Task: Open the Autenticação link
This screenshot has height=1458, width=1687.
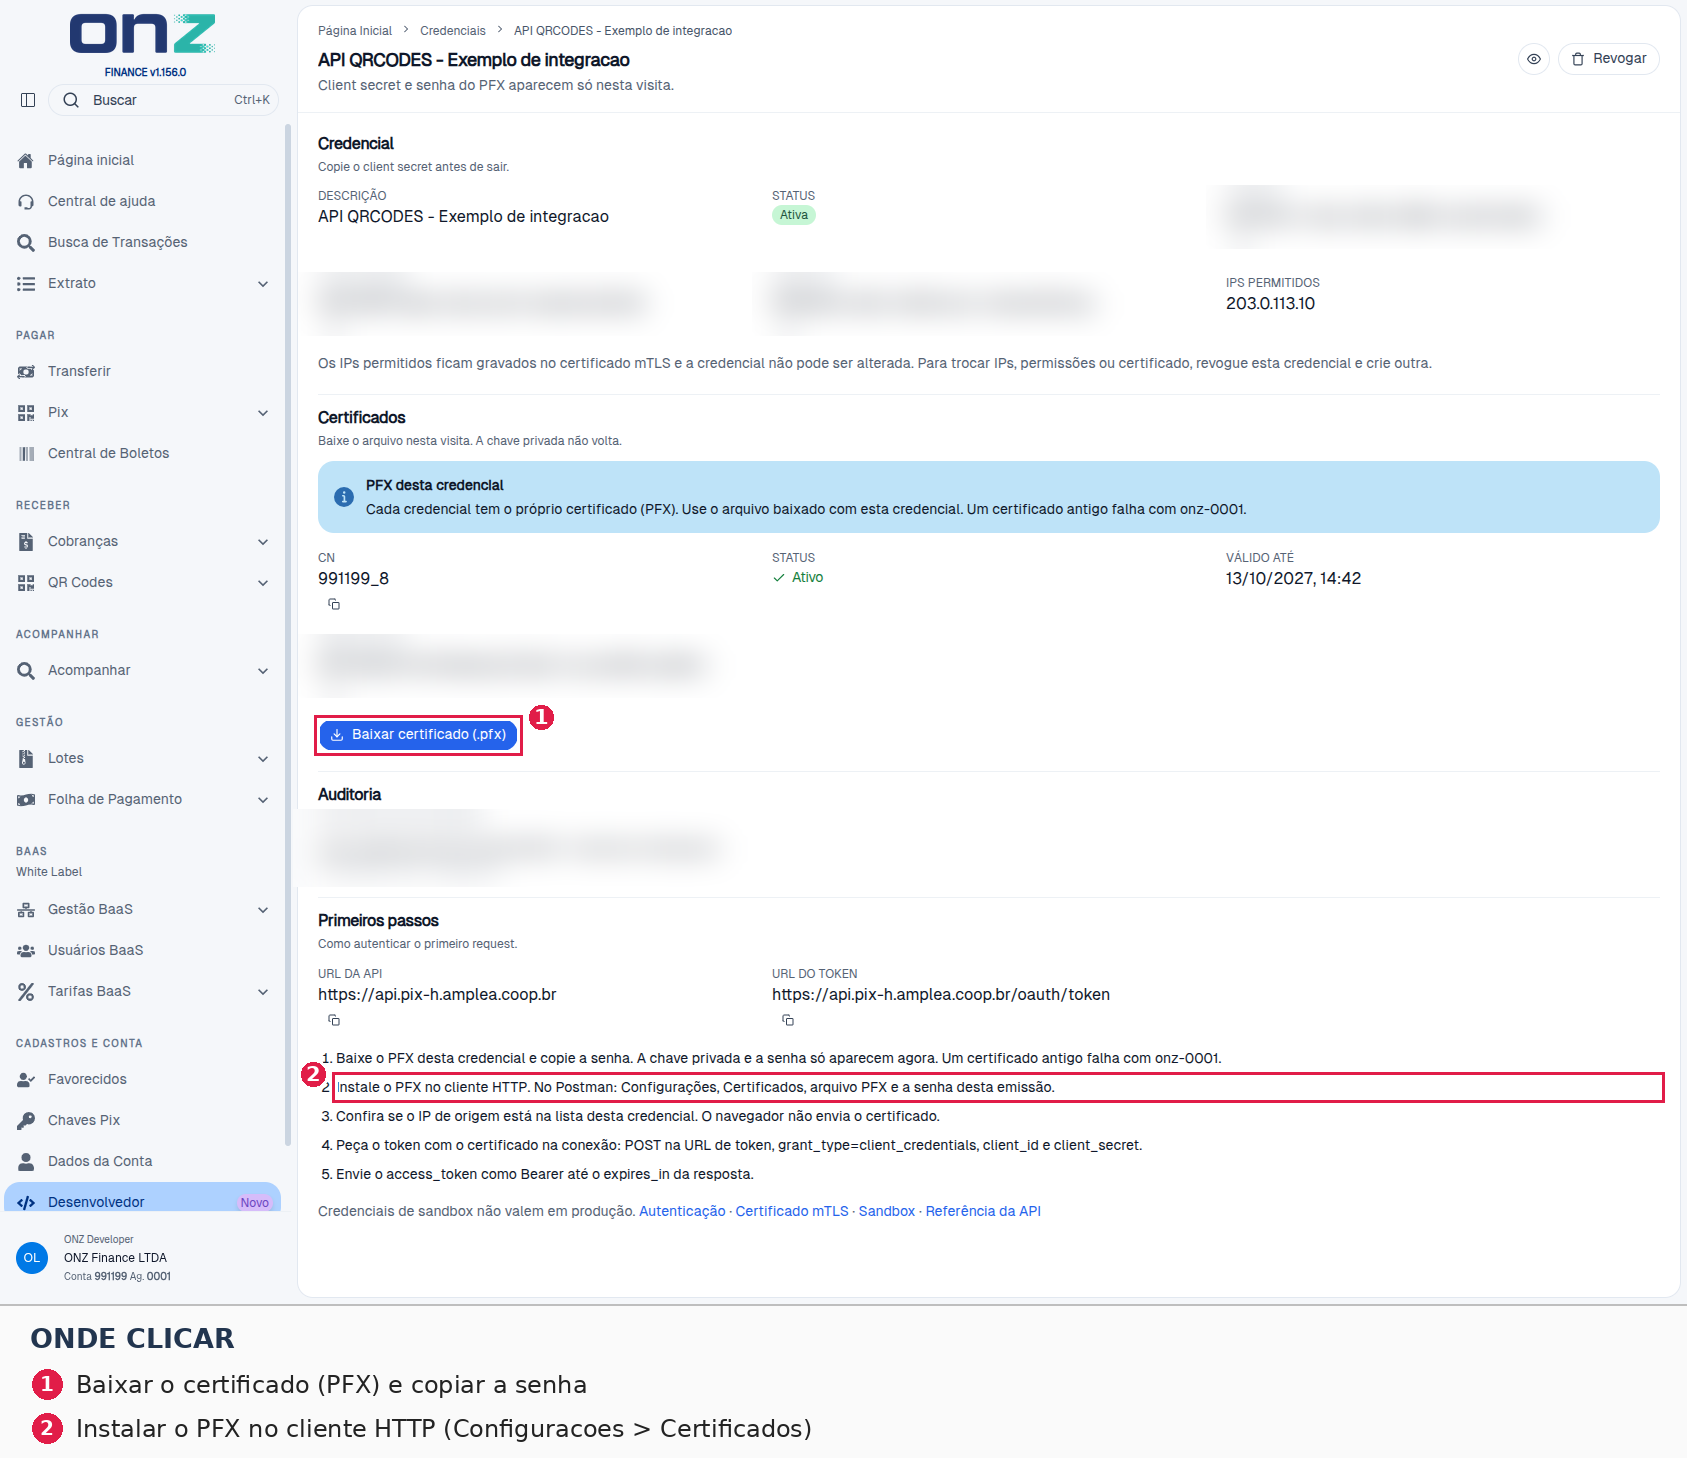Action: pyautogui.click(x=682, y=1212)
